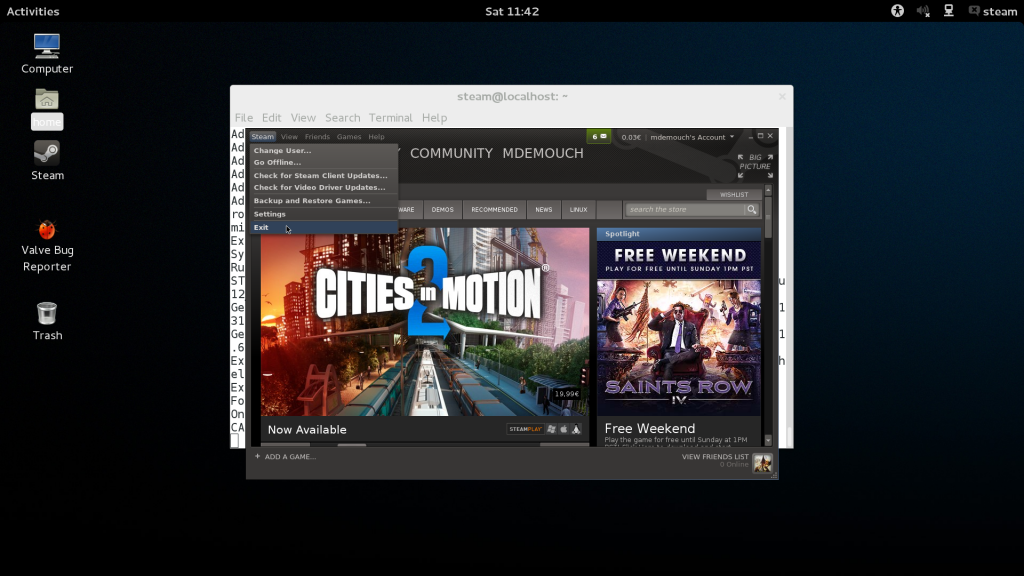Screen dimensions: 1024x576
Task: Open the NEWS store tab
Action: (x=543, y=210)
